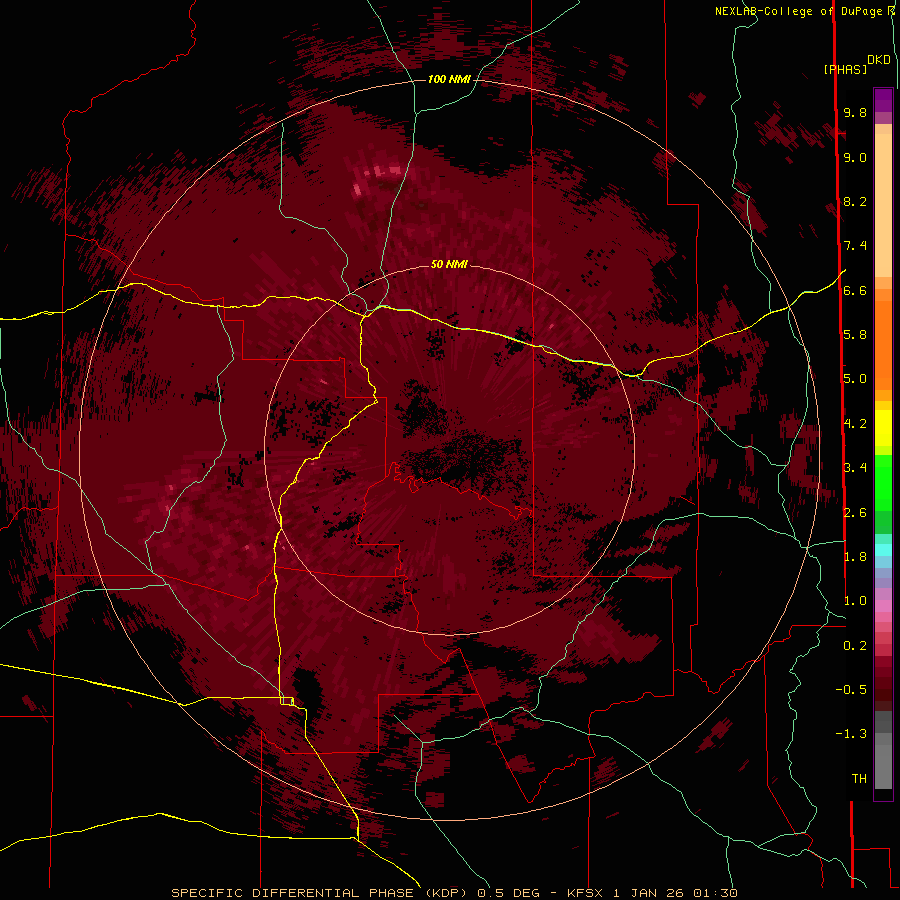Image resolution: width=900 pixels, height=900 pixels.
Task: Click the -1.3 value on the scale
Action: tap(851, 734)
